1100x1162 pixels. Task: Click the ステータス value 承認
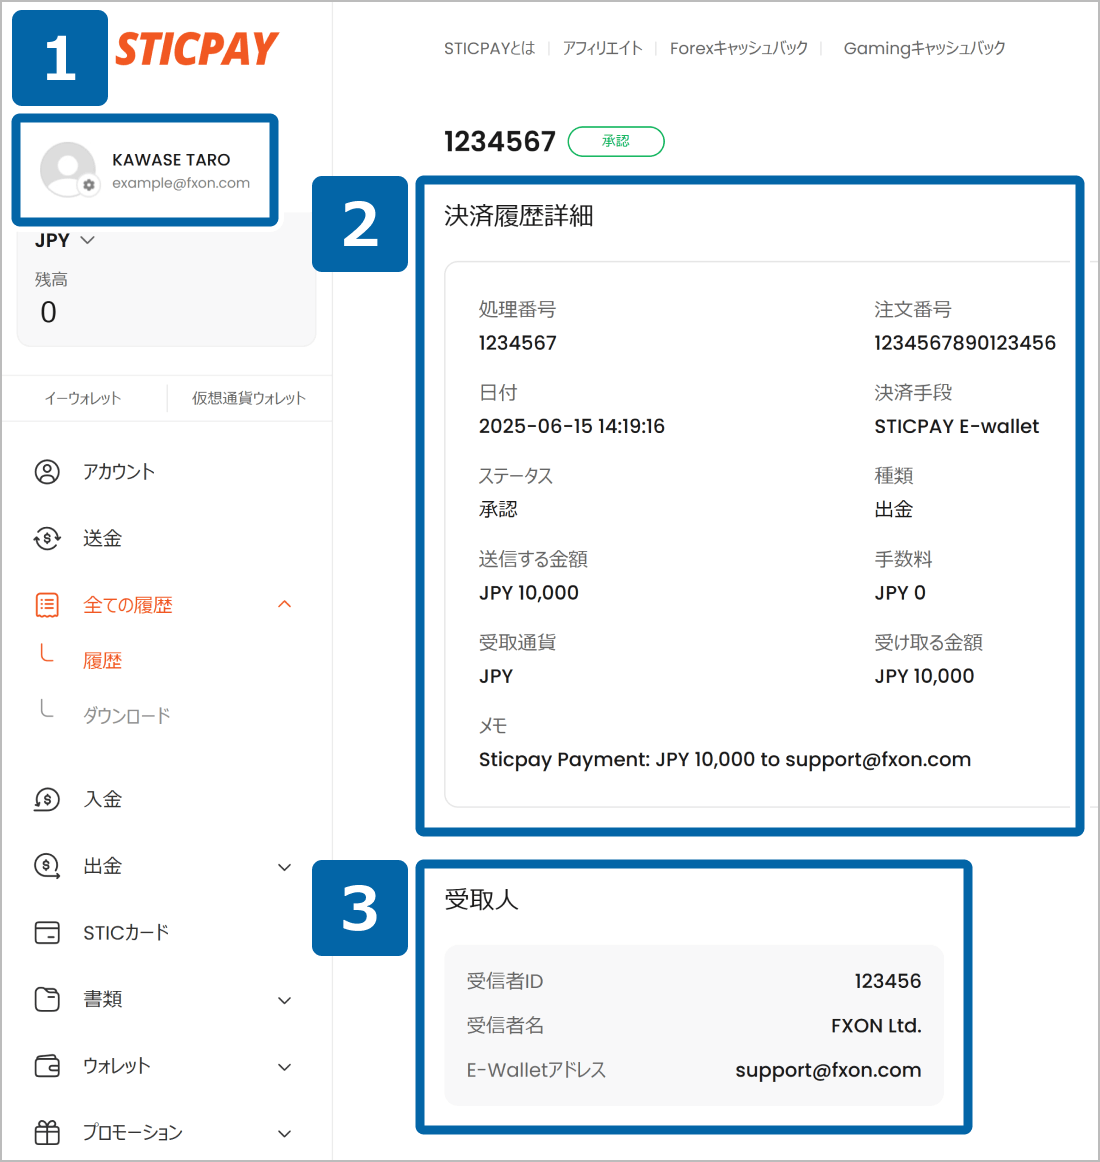pyautogui.click(x=498, y=509)
